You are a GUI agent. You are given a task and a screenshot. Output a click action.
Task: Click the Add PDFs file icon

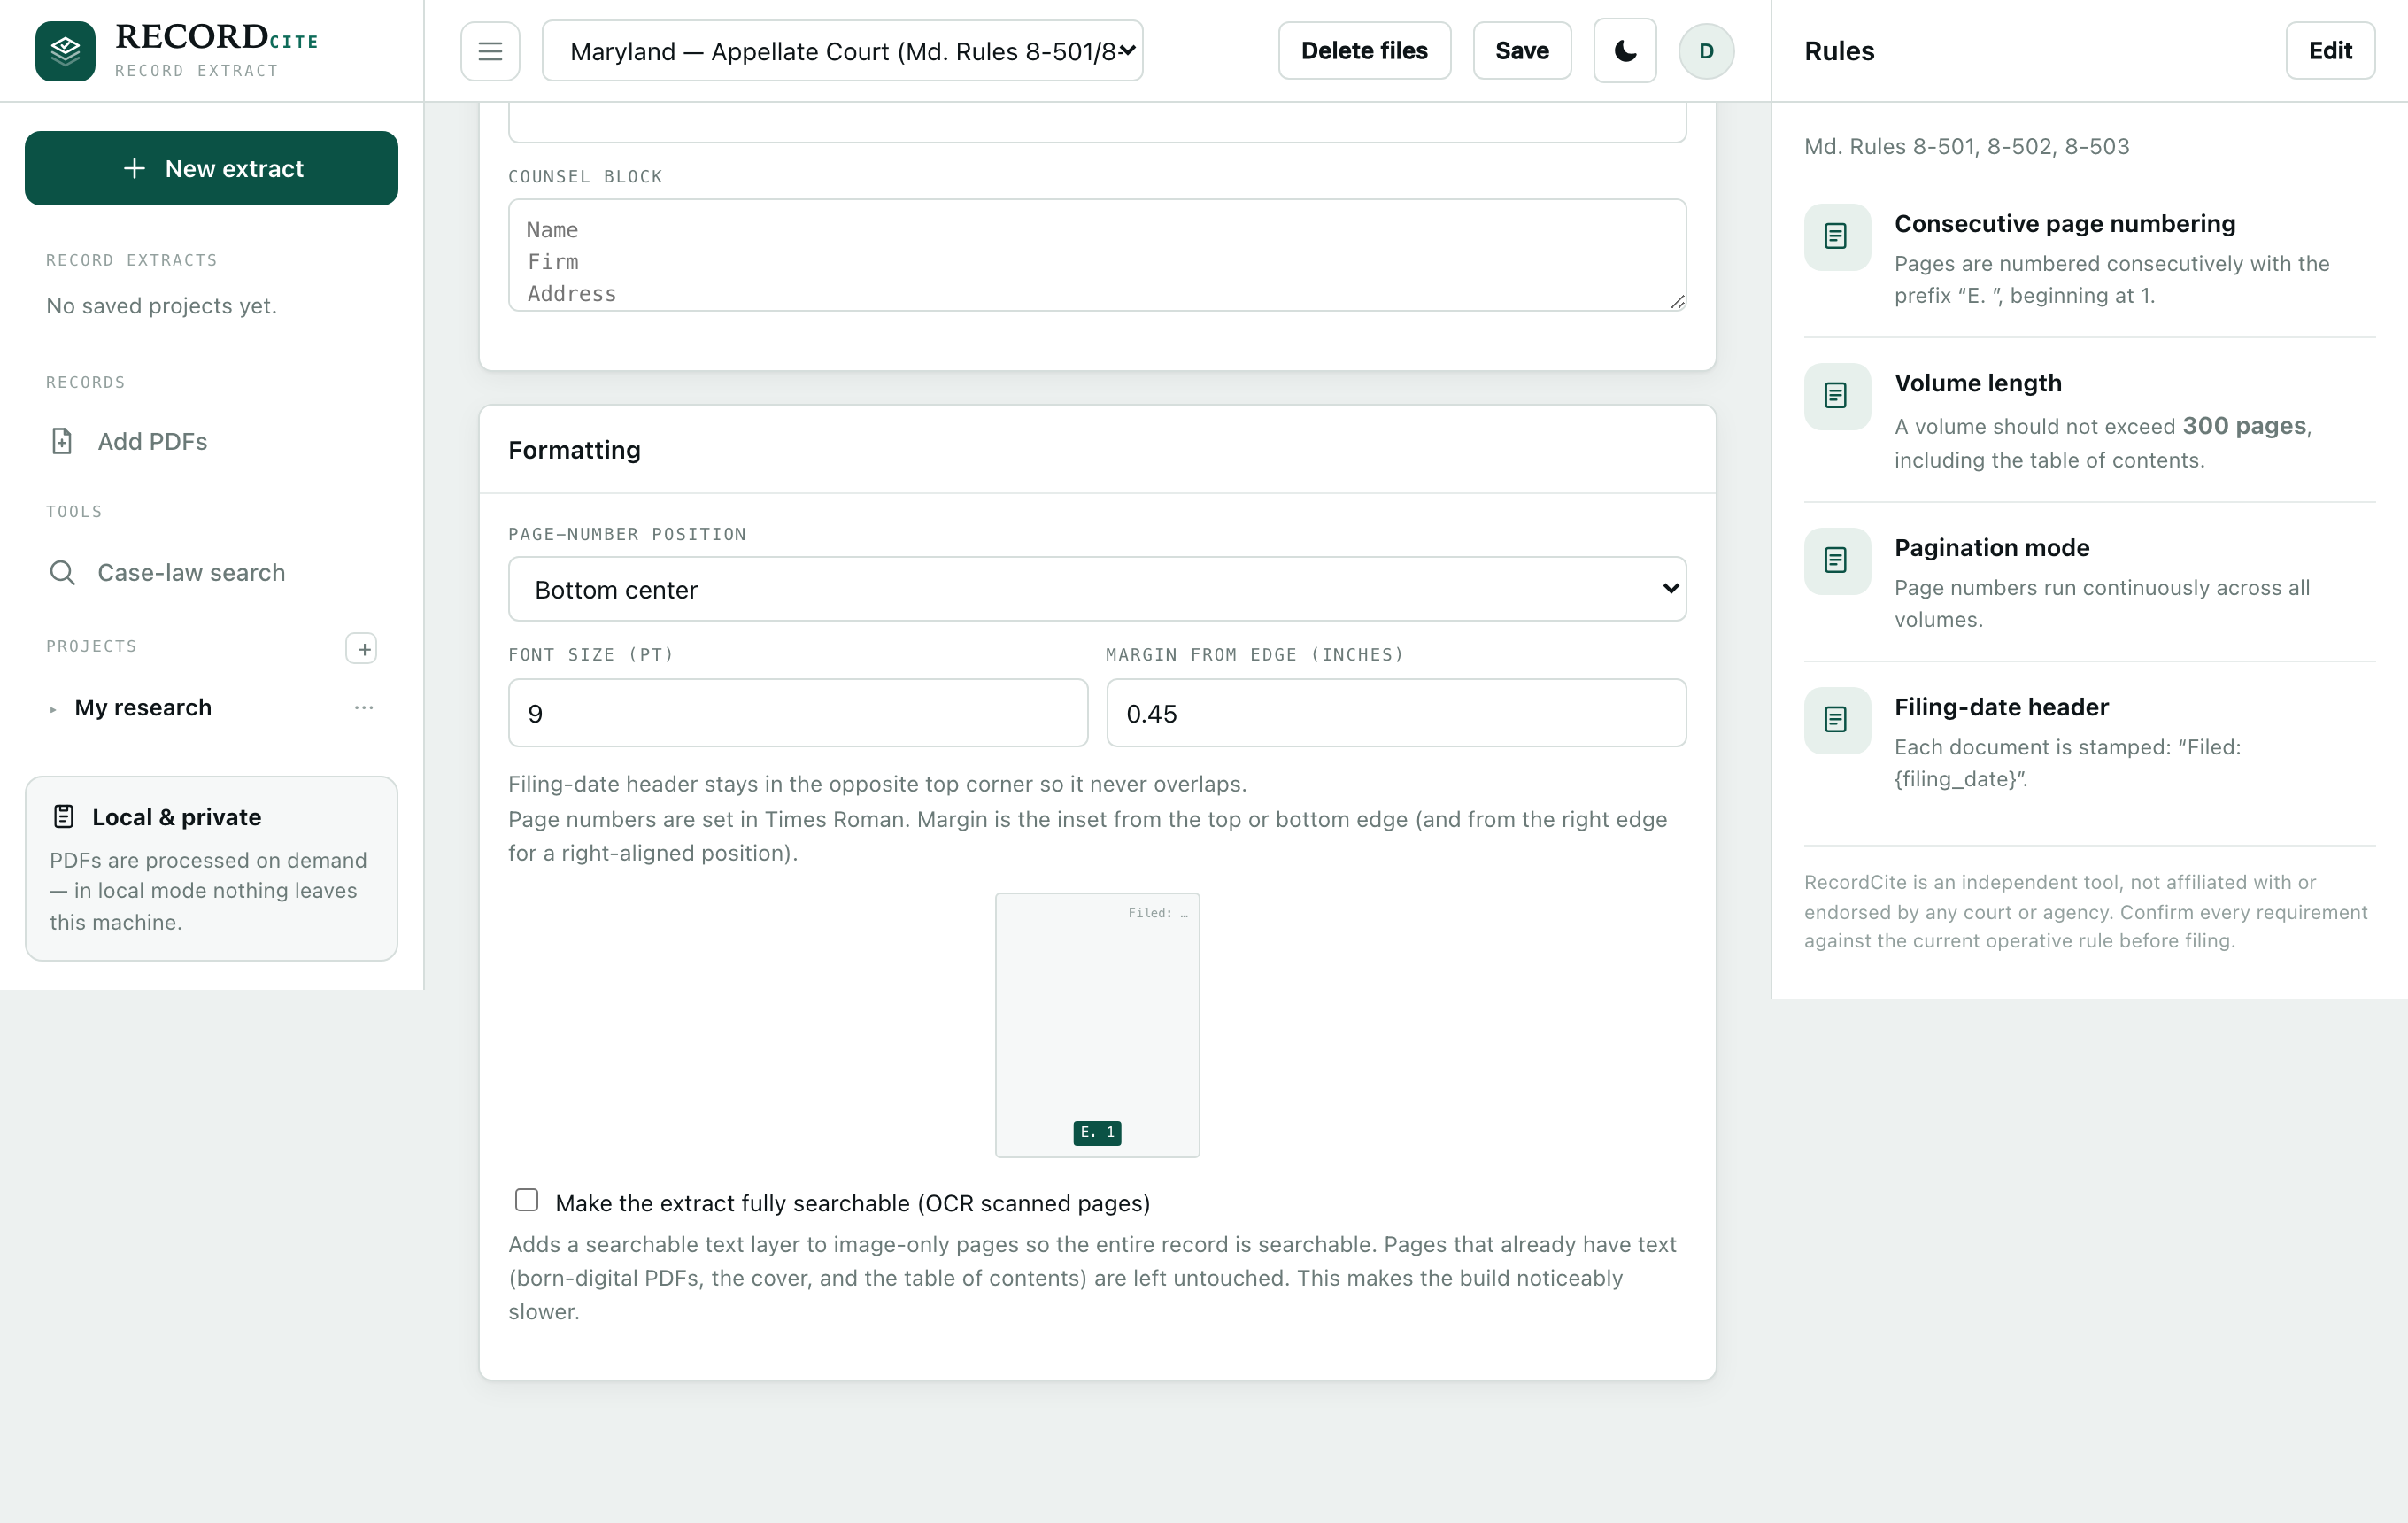(x=62, y=441)
